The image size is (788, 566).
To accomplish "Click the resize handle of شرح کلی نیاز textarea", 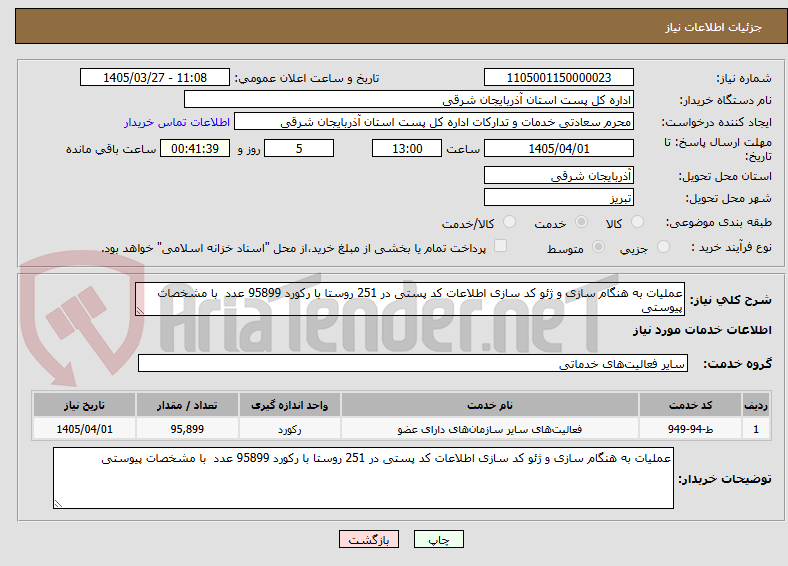I will coord(140,311).
